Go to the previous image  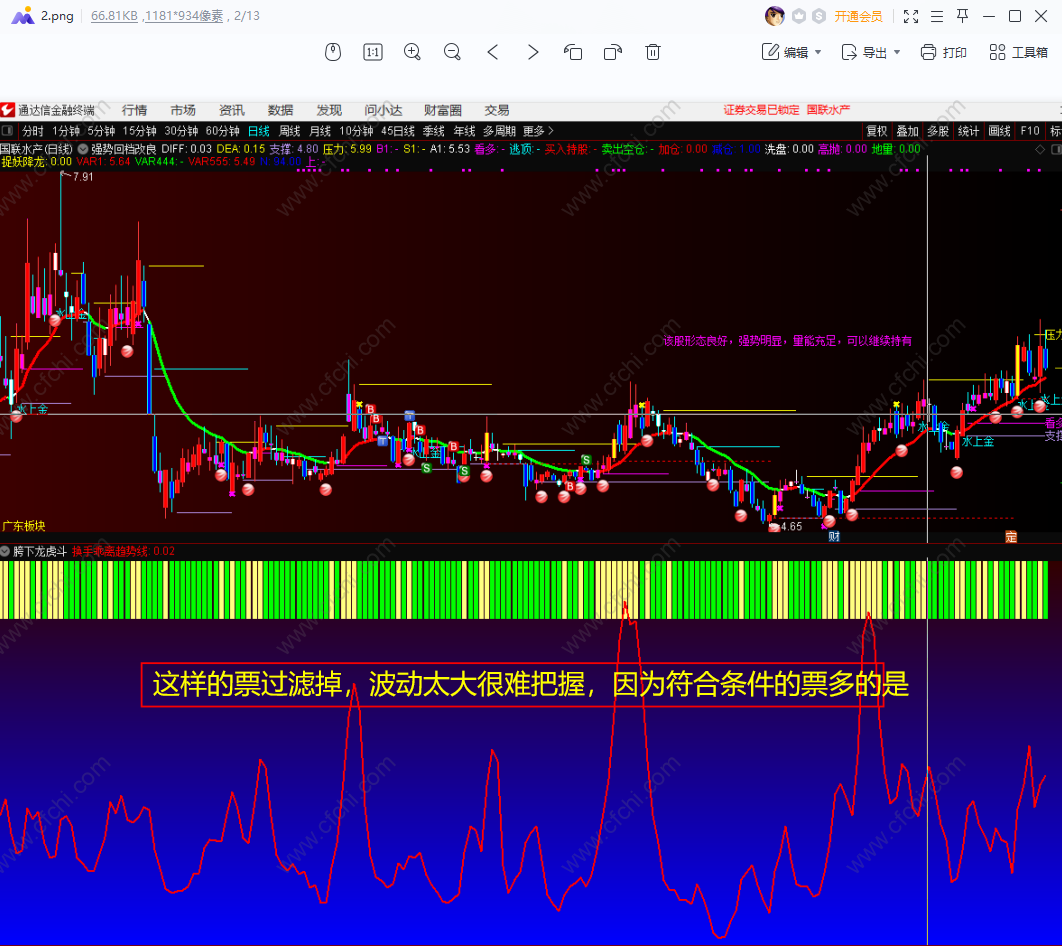pyautogui.click(x=493, y=52)
